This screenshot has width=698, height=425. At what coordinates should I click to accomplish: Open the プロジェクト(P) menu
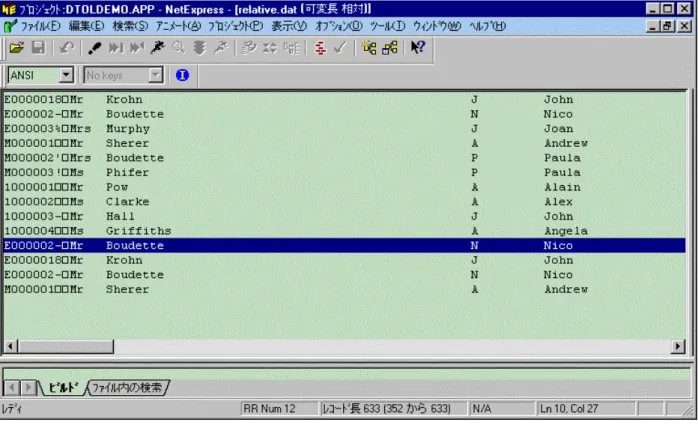236,26
